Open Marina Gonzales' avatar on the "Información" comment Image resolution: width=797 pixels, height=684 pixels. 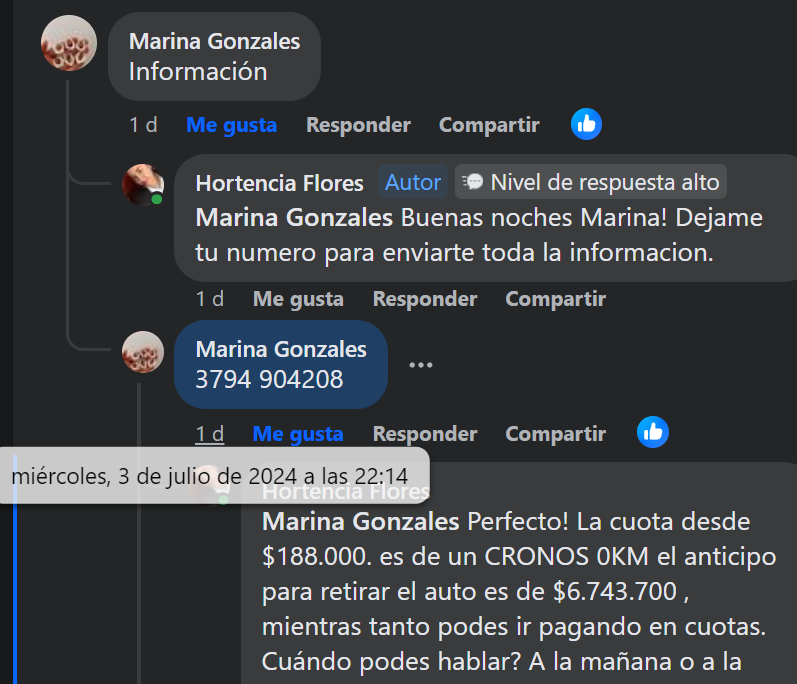click(69, 44)
